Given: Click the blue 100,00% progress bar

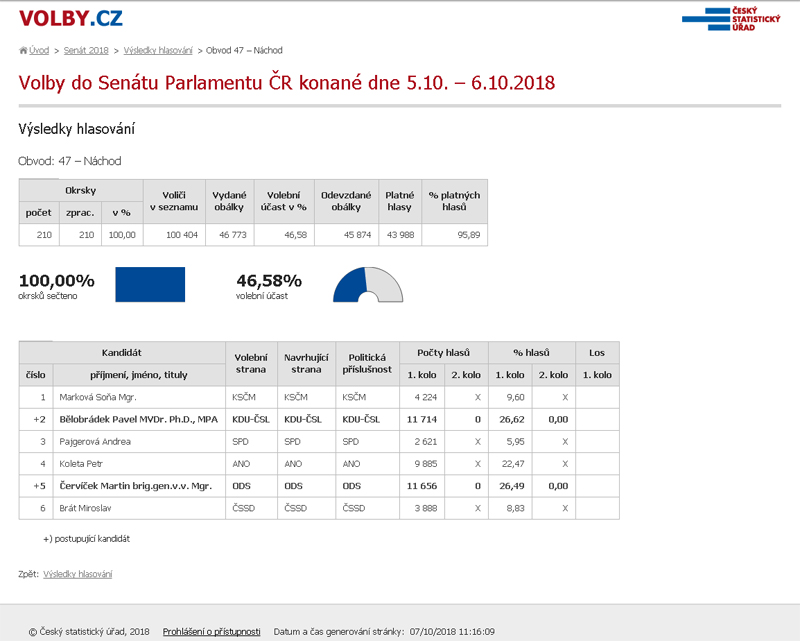Looking at the screenshot, I should [150, 284].
